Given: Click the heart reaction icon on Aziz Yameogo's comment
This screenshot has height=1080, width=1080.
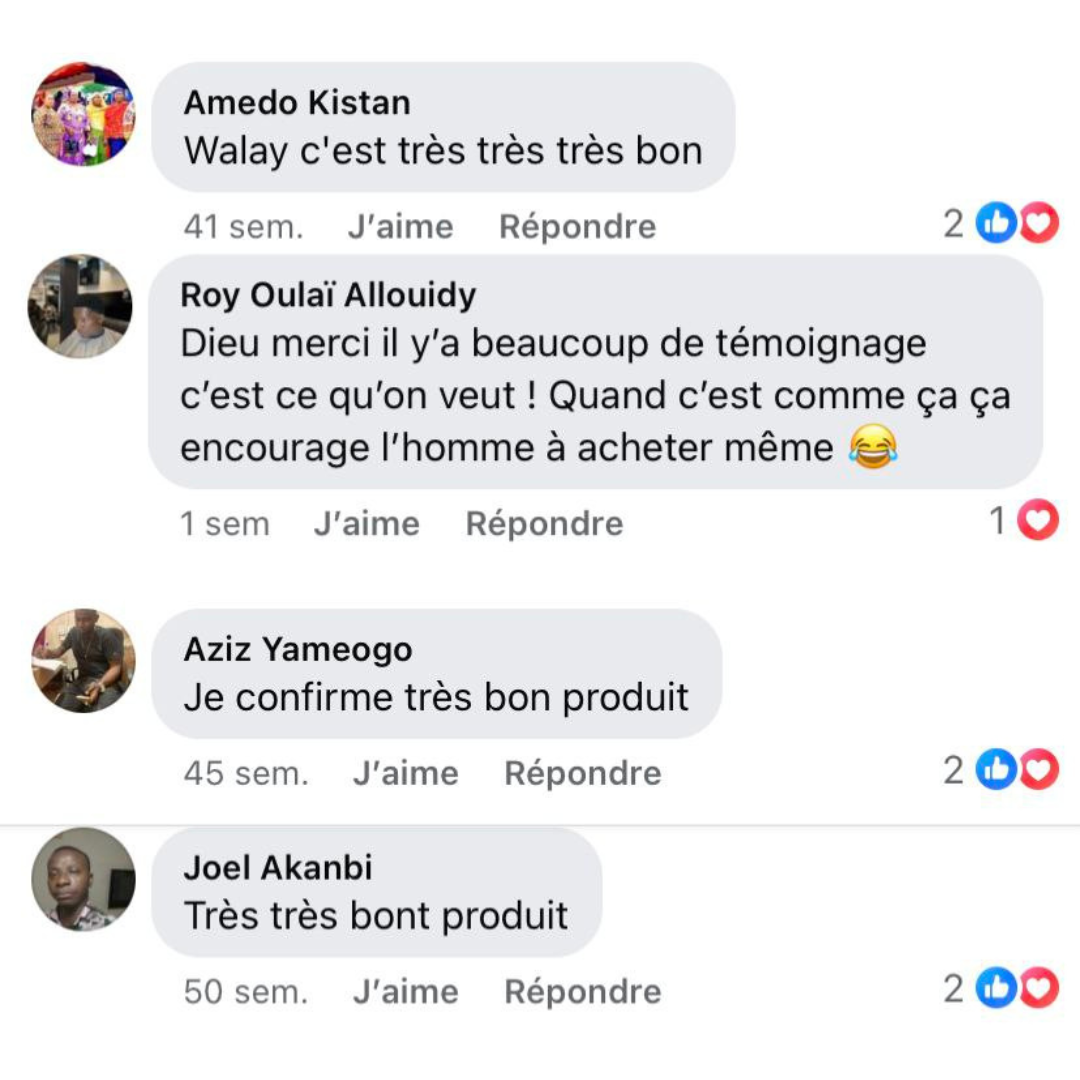Looking at the screenshot, I should [x=1039, y=771].
